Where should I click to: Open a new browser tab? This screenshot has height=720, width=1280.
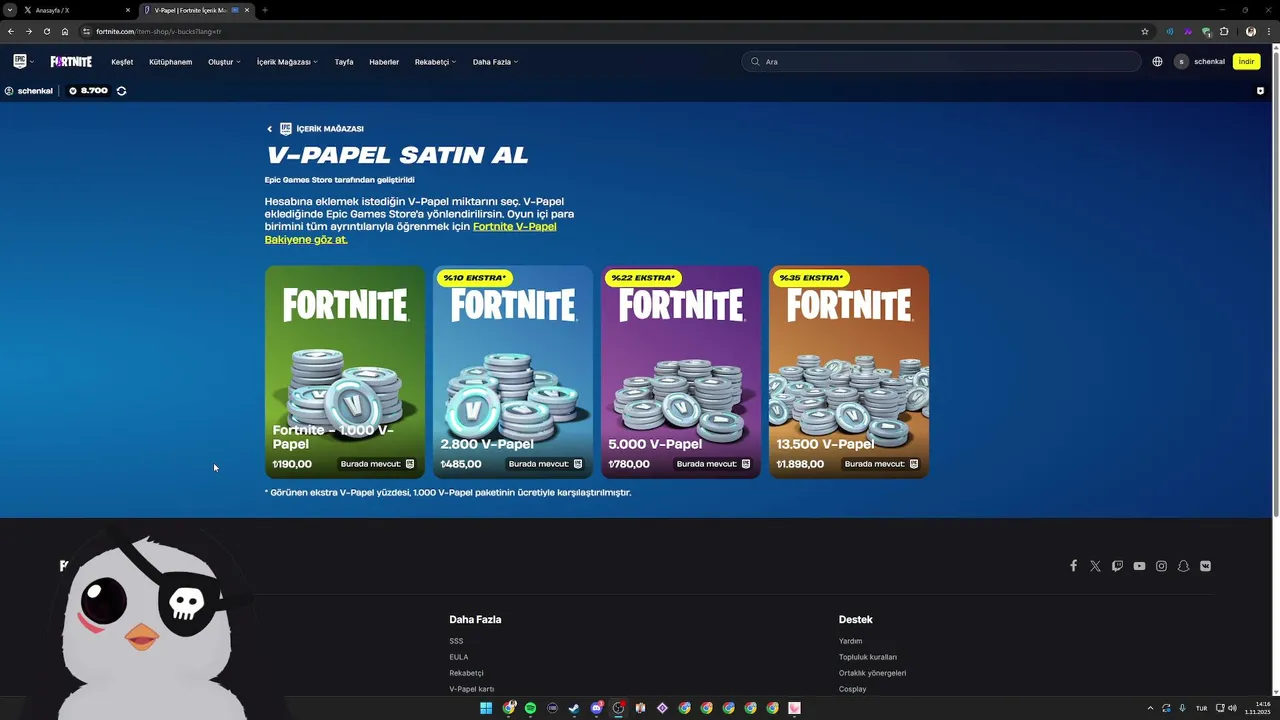[x=265, y=10]
